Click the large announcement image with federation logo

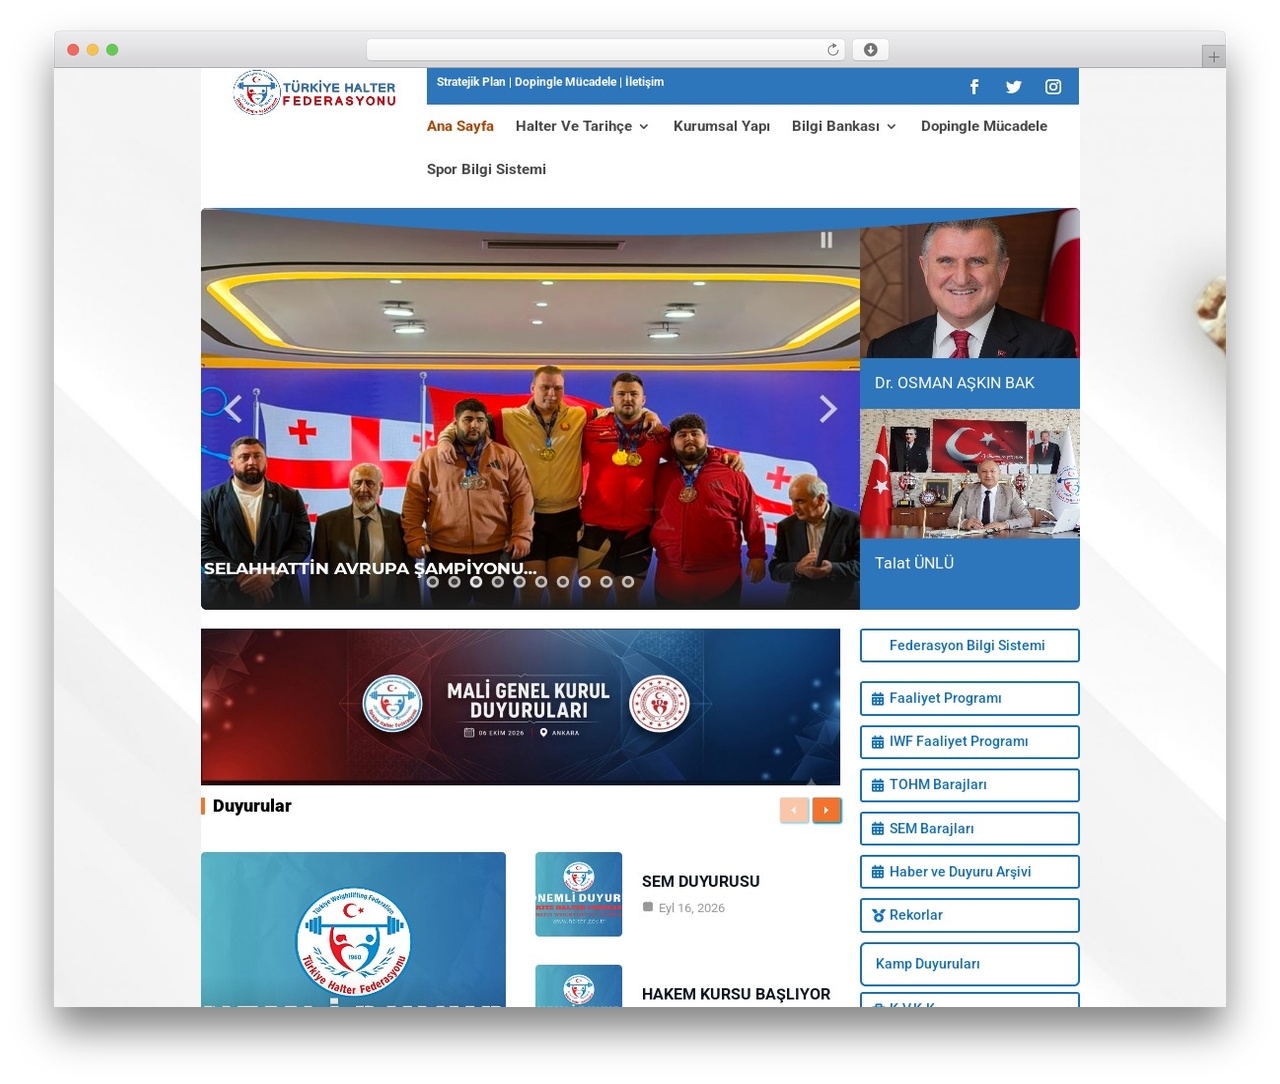coord(353,929)
